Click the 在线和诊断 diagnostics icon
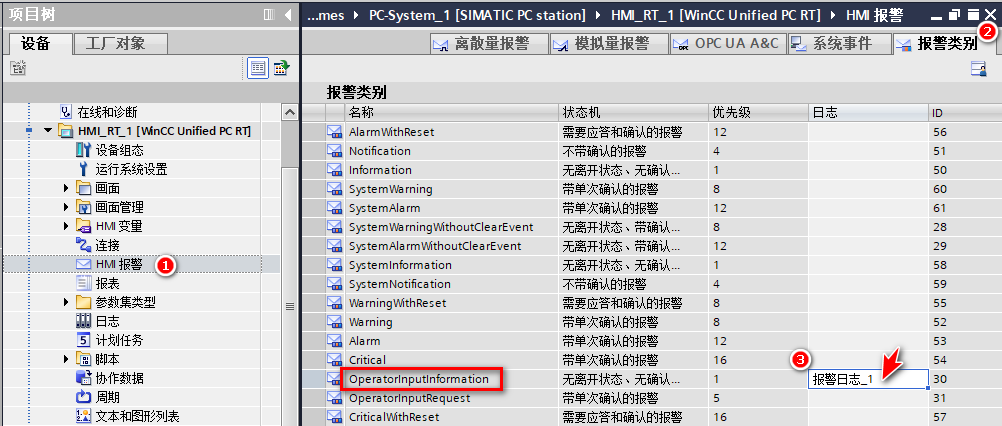1002x426 pixels. pyautogui.click(x=66, y=112)
